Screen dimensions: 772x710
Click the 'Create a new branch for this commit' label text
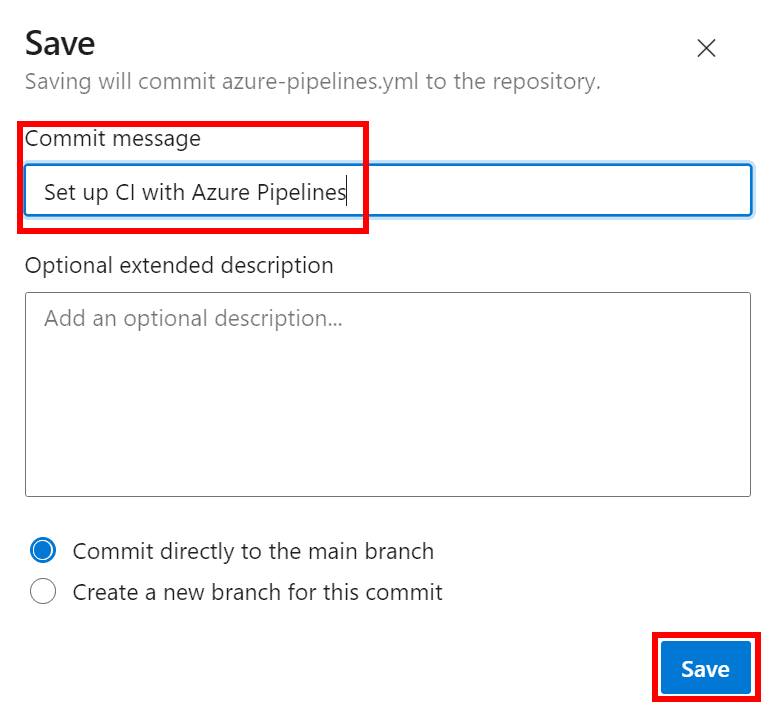click(x=257, y=592)
